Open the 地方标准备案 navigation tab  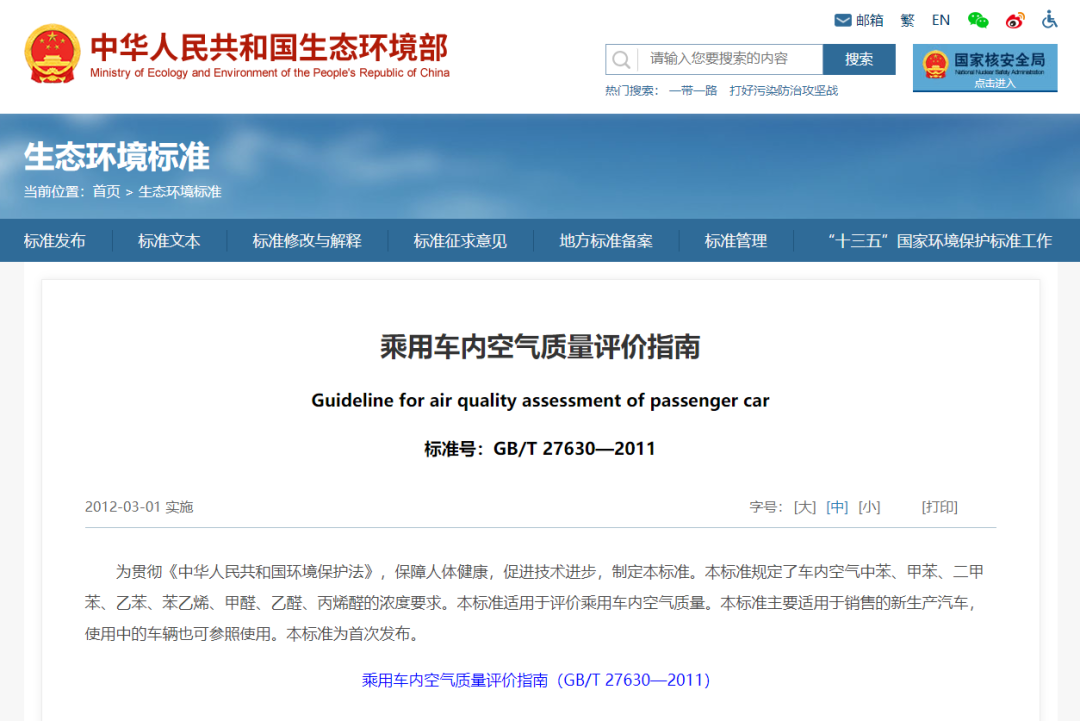[605, 240]
